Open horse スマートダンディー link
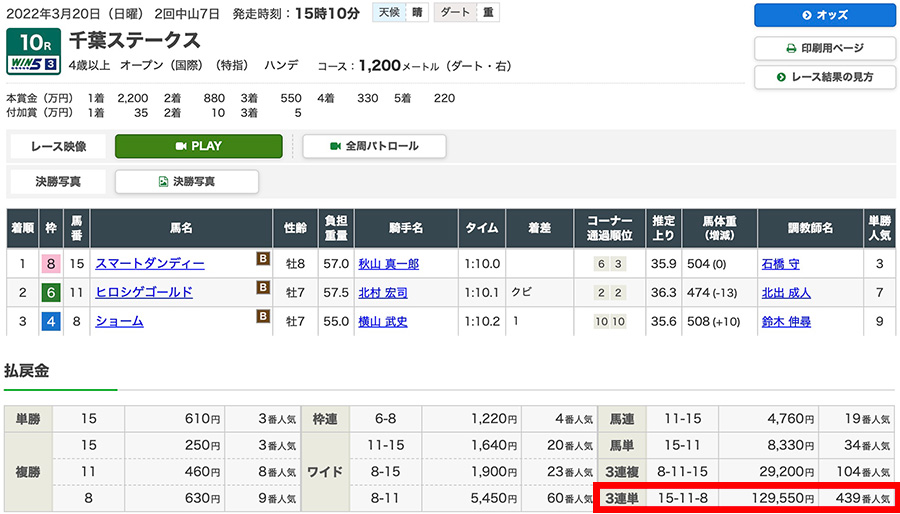The width and height of the screenshot is (900, 514). tap(150, 264)
